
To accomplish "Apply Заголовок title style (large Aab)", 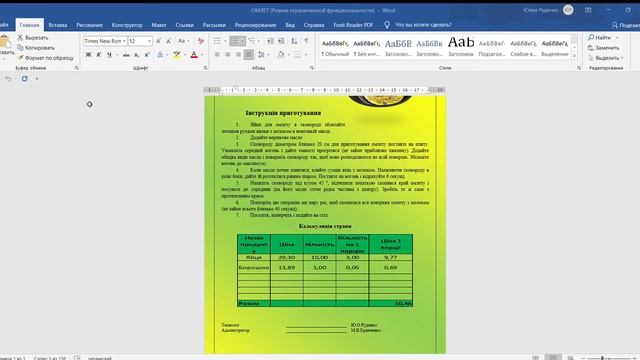I will tap(461, 47).
